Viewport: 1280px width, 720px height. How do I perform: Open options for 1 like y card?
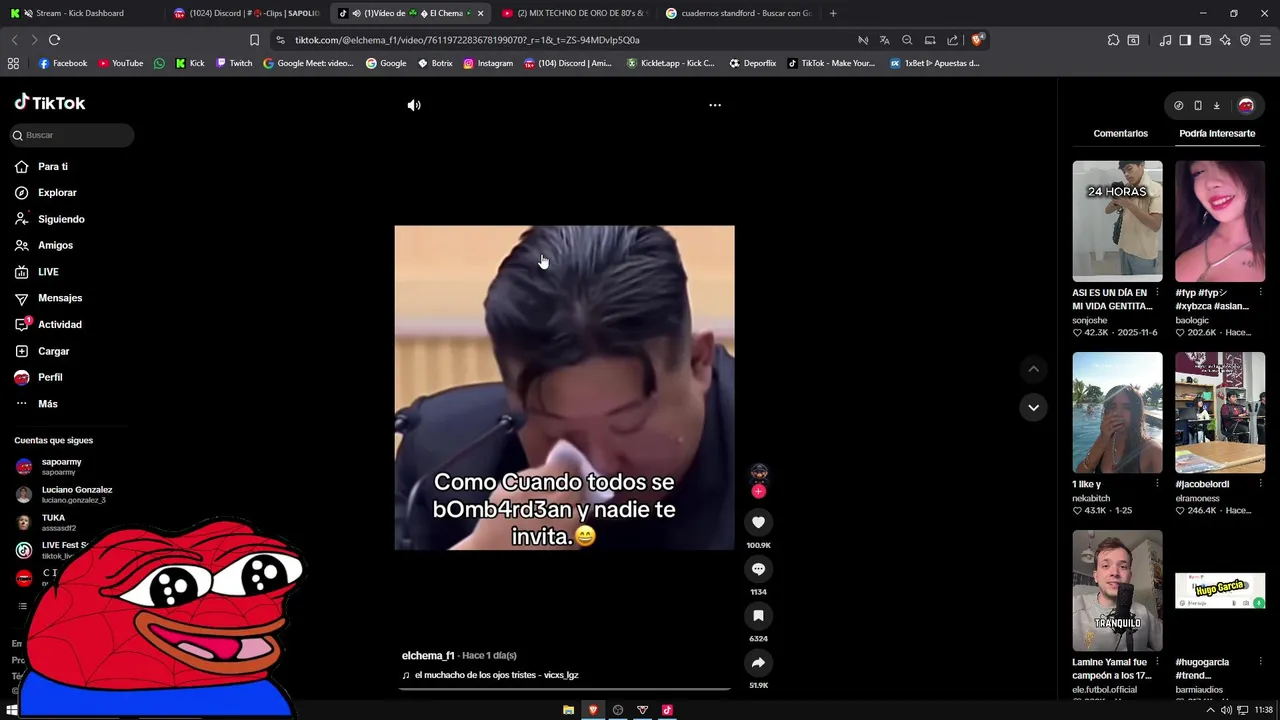point(1157,484)
